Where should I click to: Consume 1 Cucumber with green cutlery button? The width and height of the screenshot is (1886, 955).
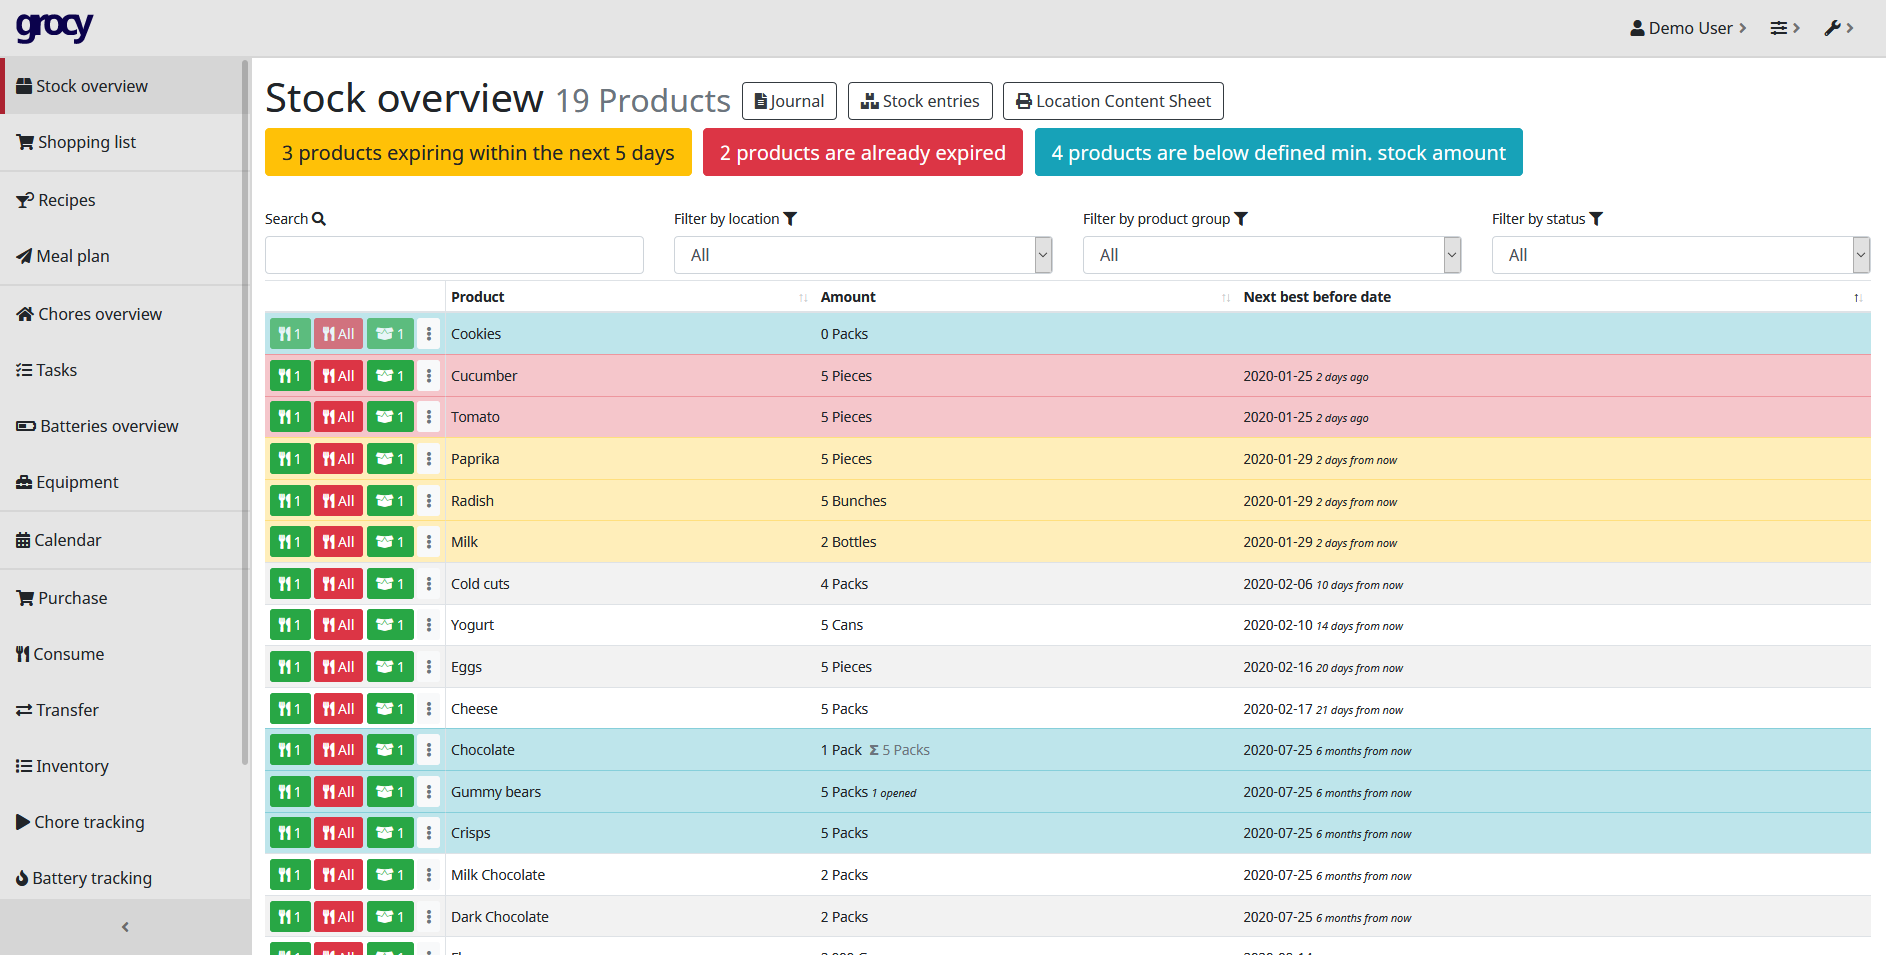289,376
